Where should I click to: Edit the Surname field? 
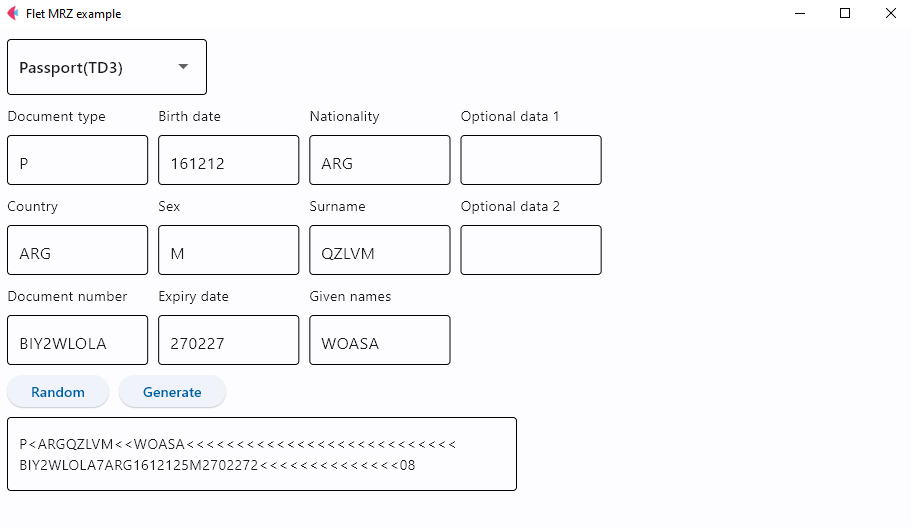379,250
